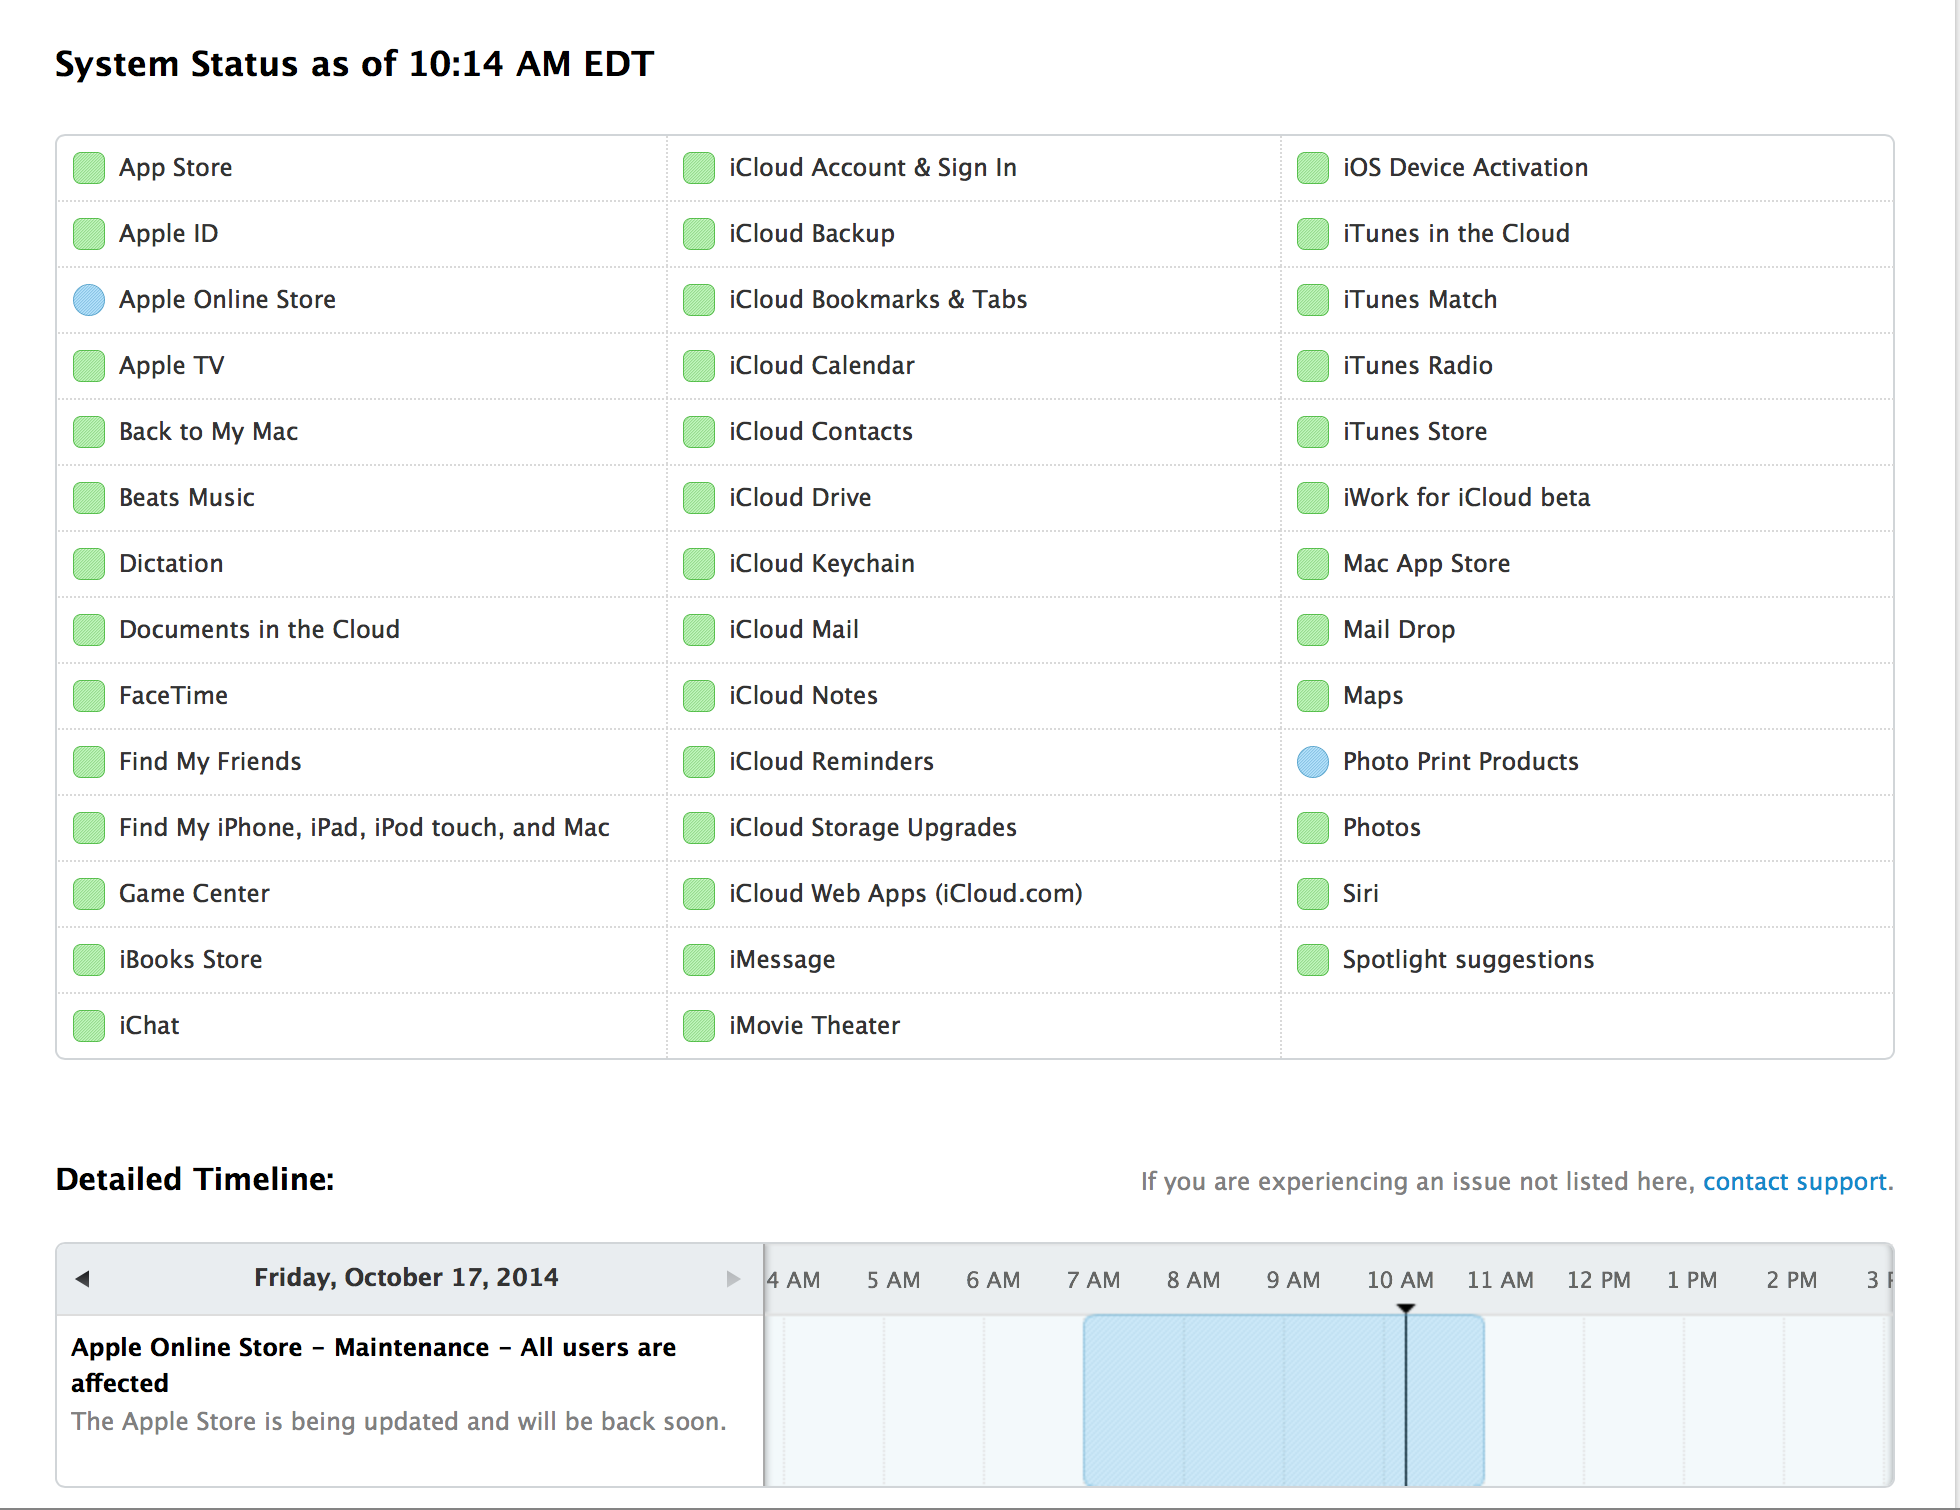1960x1510 pixels.
Task: Click the iWork for iCloud beta label
Action: click(x=1466, y=498)
